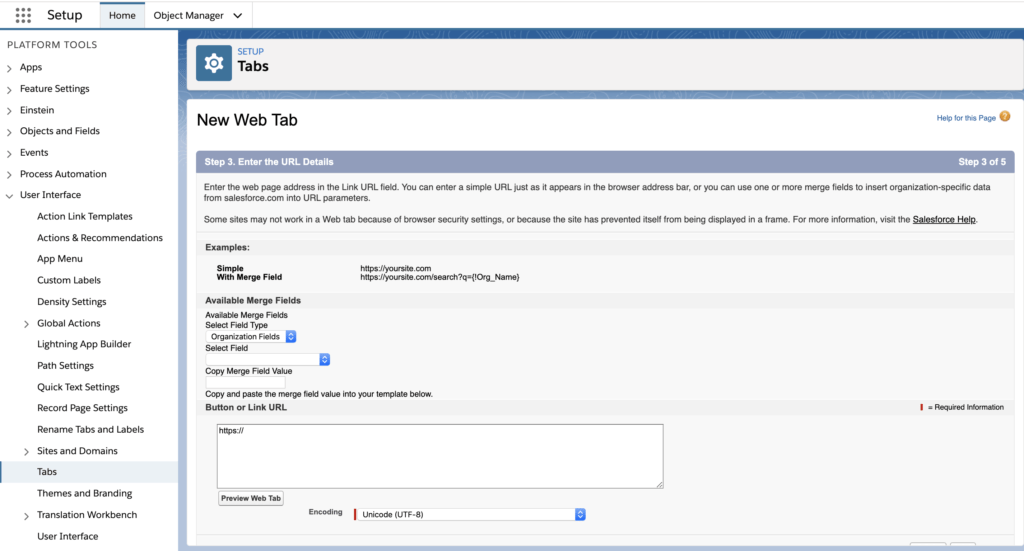Expand the Global Actions section
The height and width of the screenshot is (551, 1024).
pyautogui.click(x=27, y=324)
